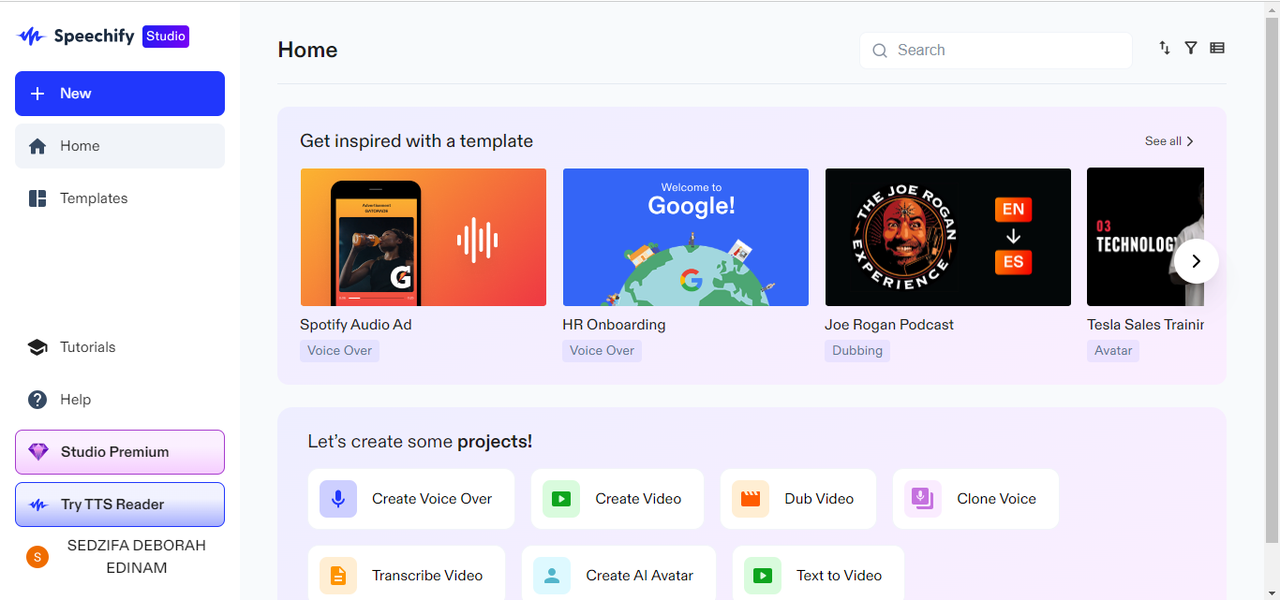Start Text to Video project
Screen dimensions: 1280x600
click(818, 575)
